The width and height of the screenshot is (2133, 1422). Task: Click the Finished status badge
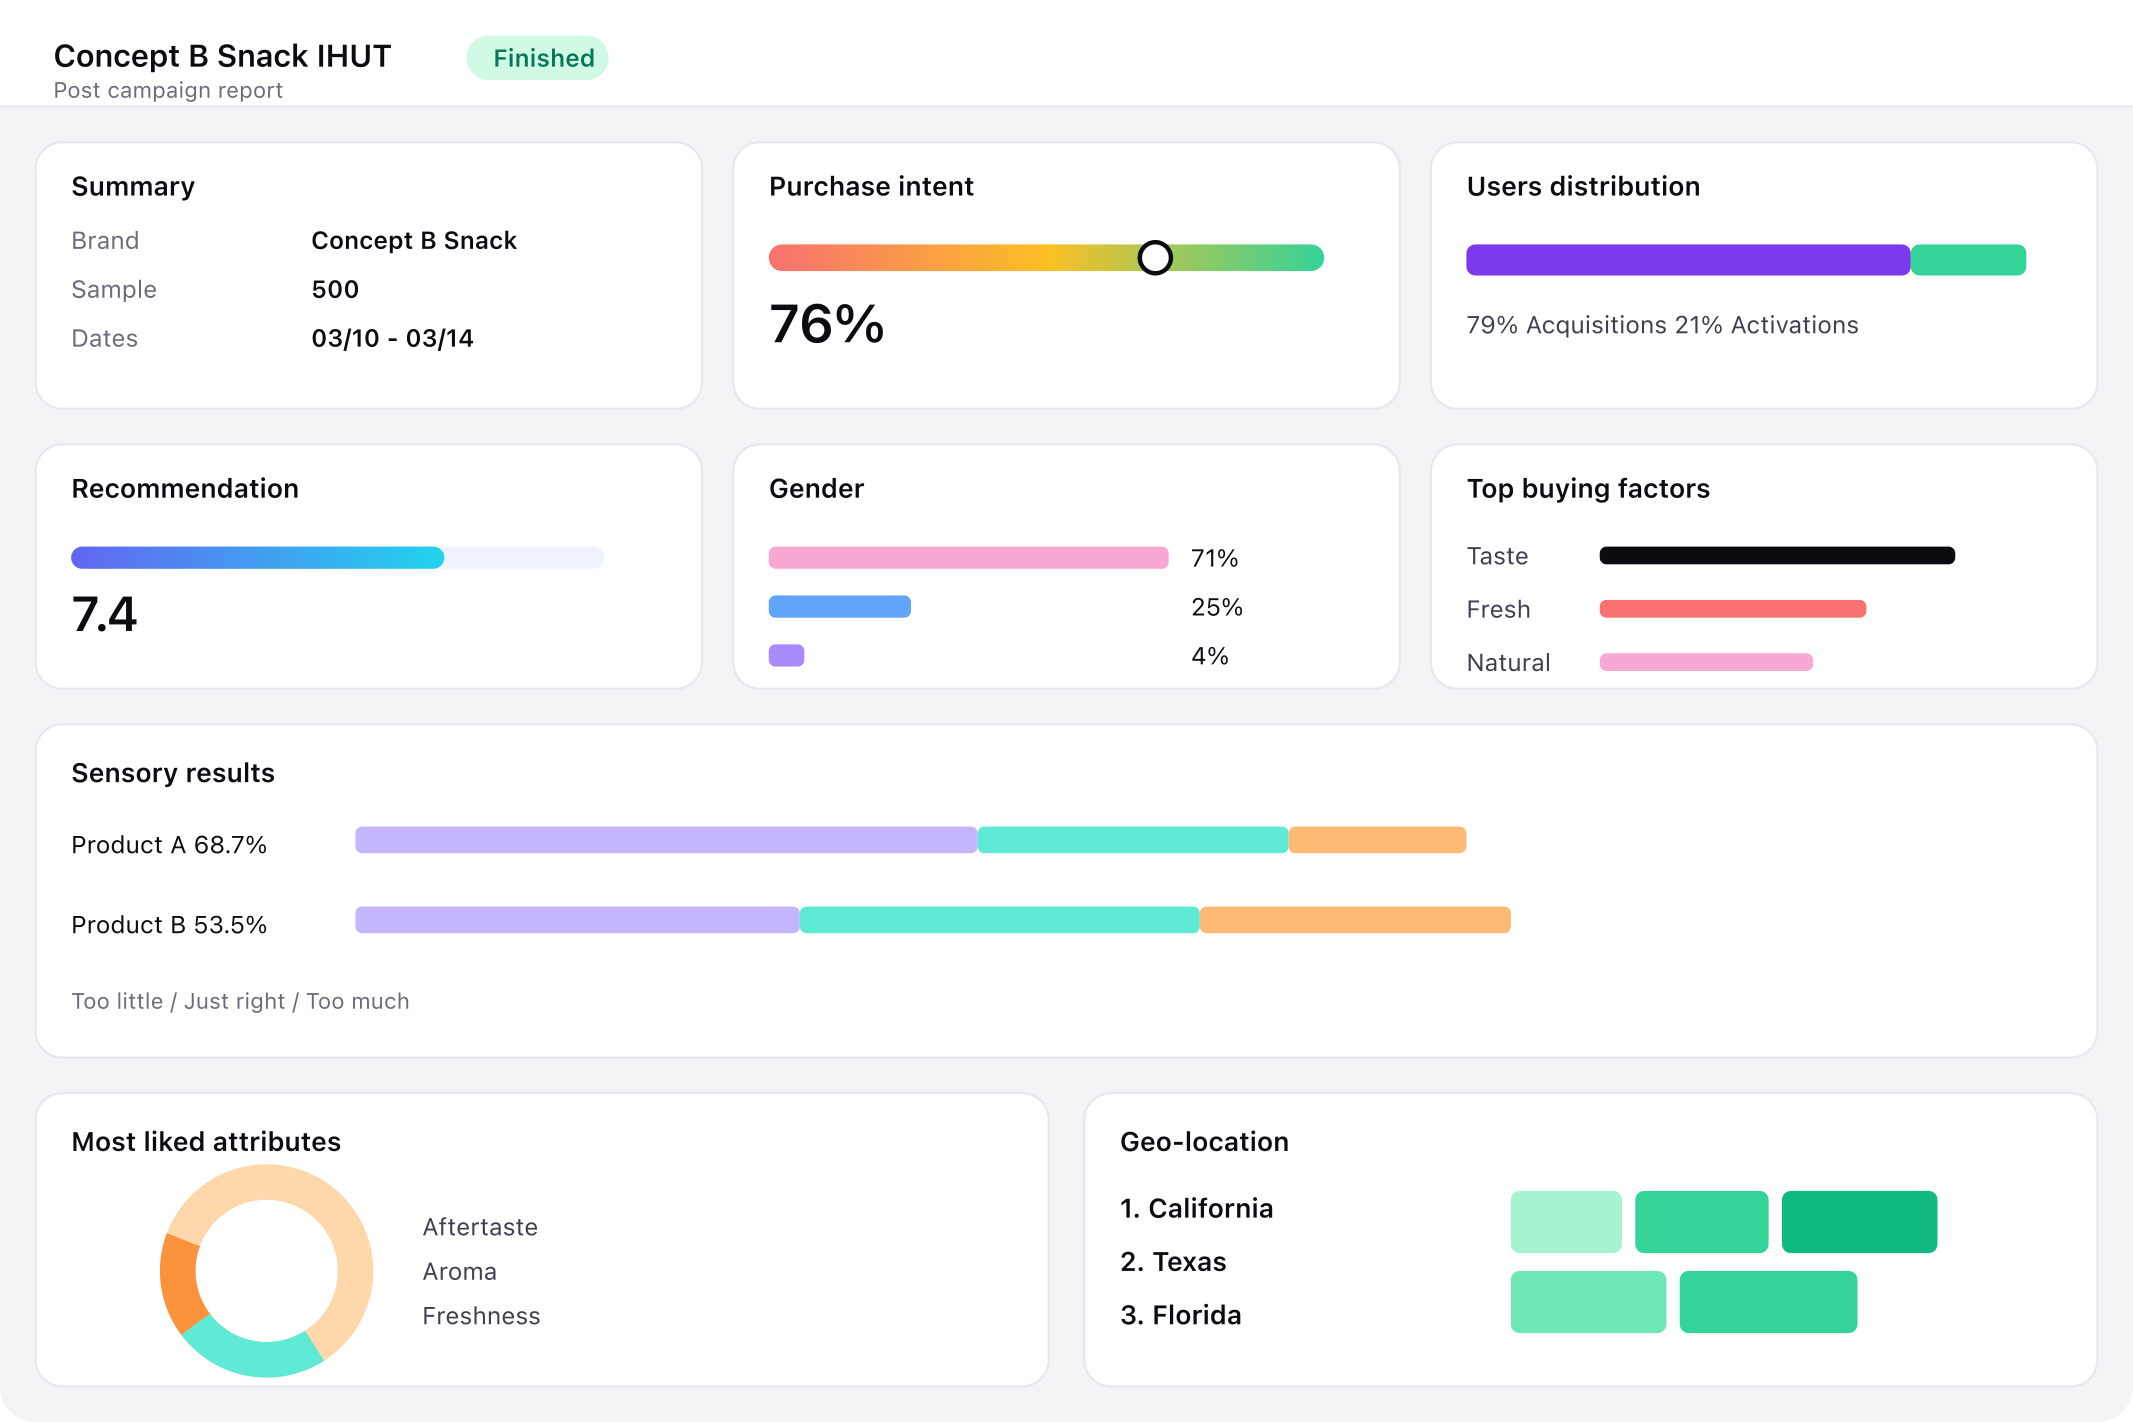coord(538,58)
